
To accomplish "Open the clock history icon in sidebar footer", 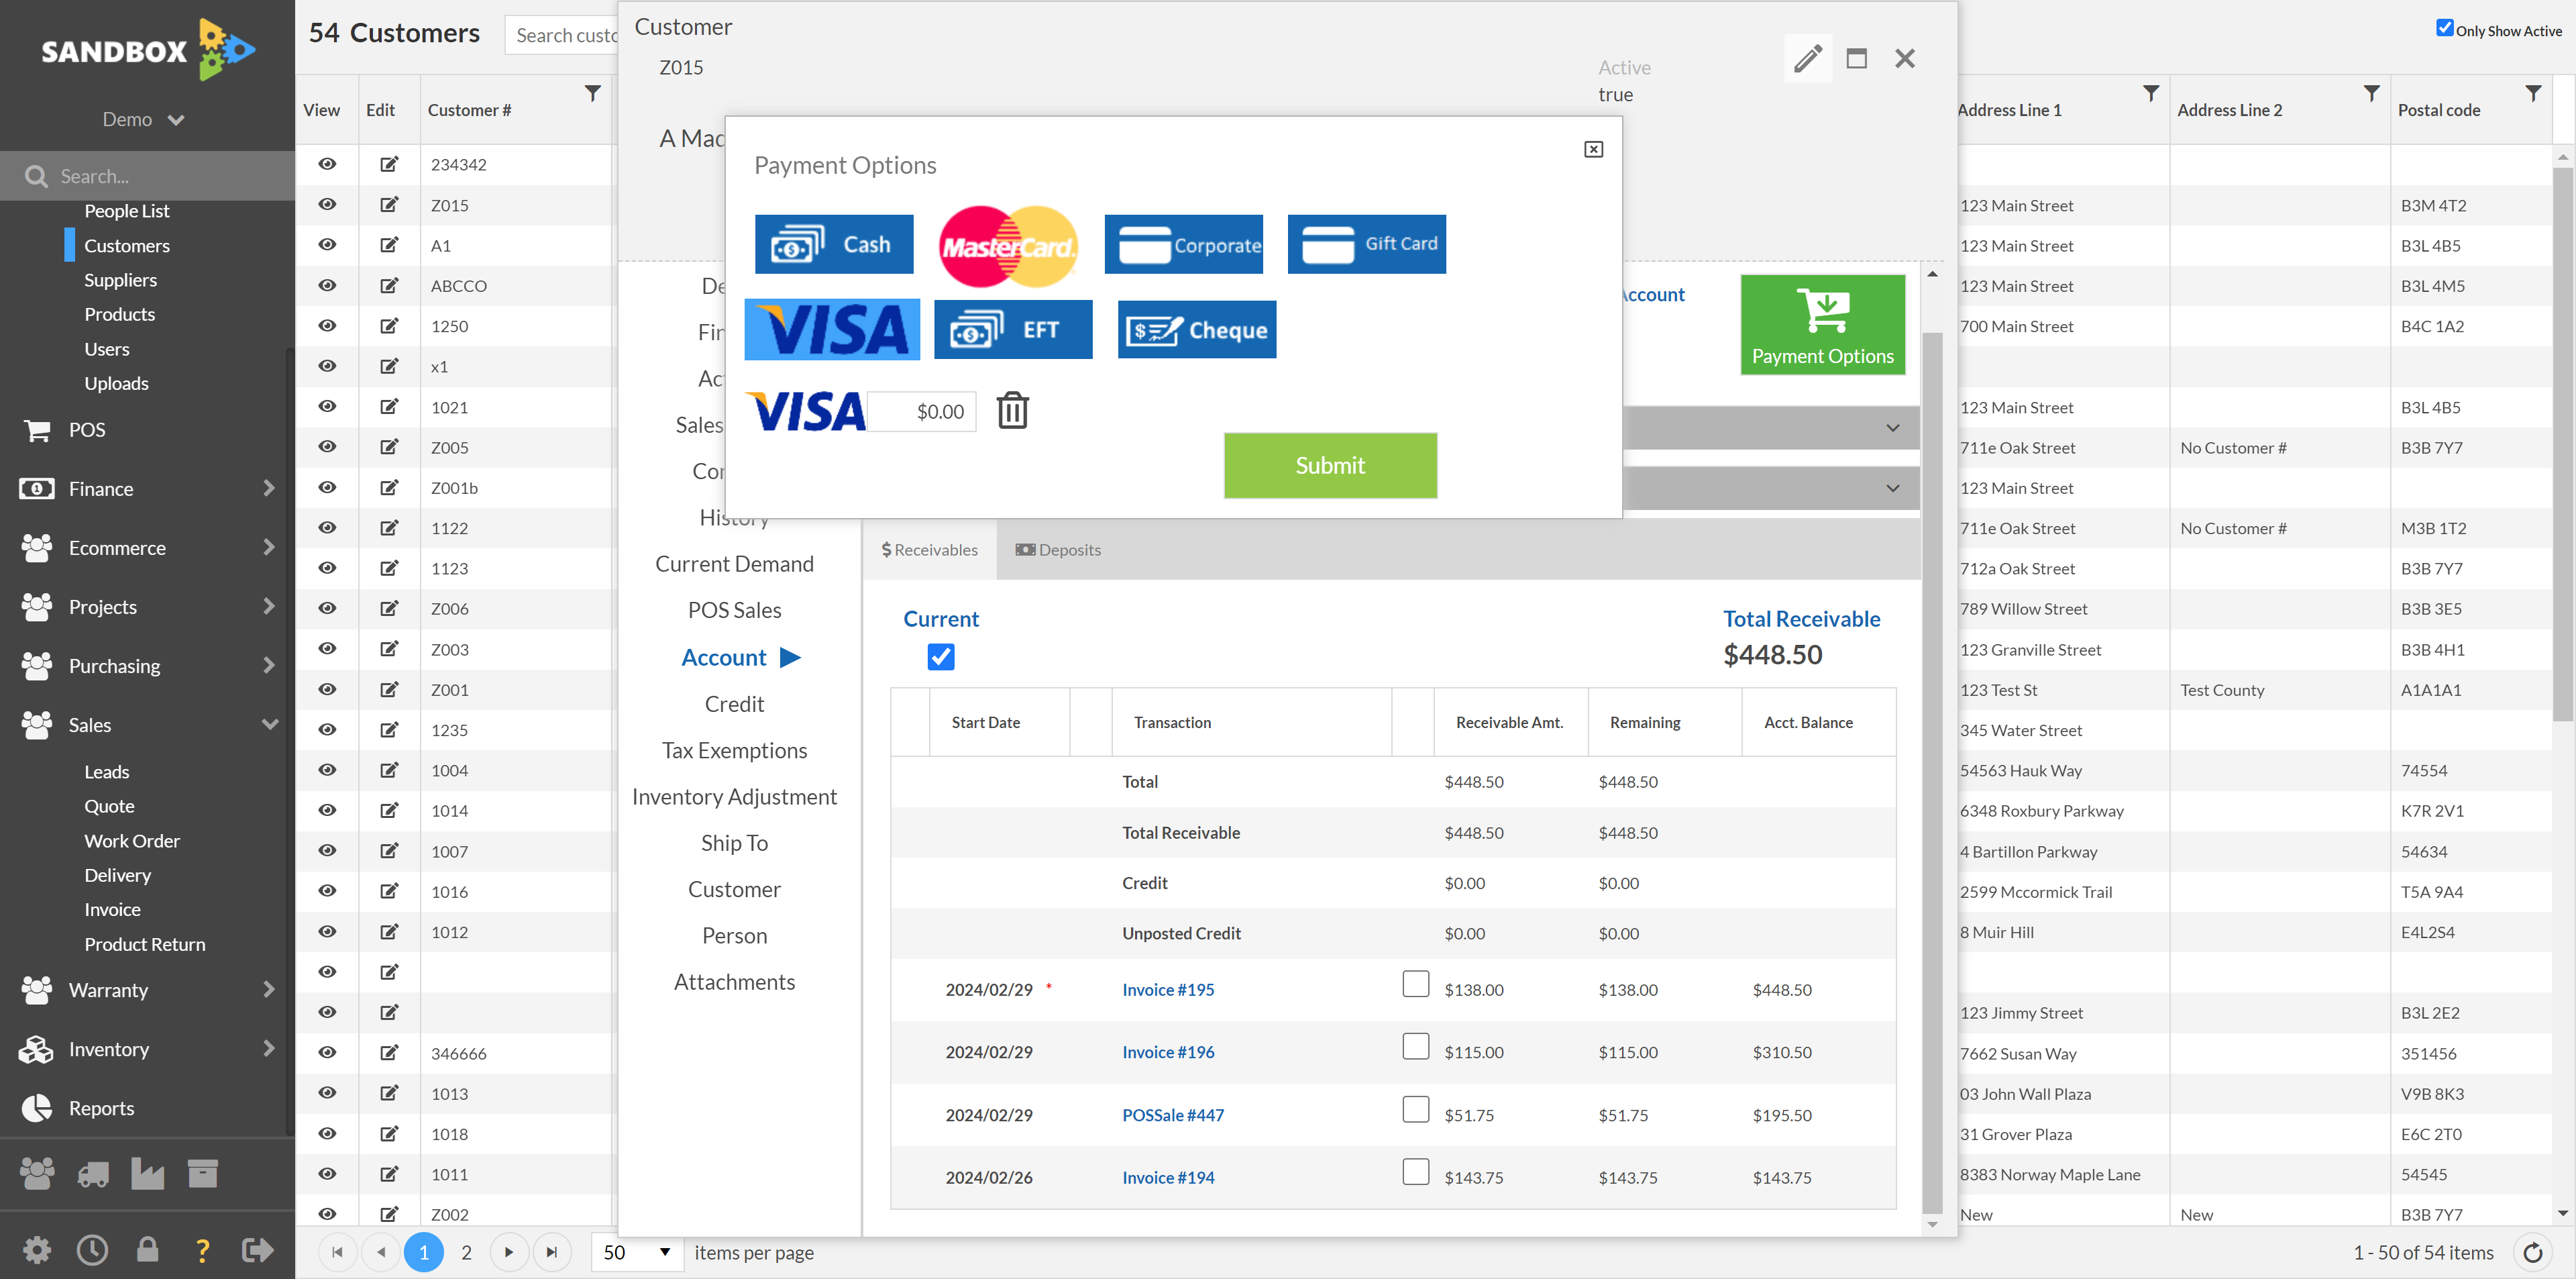I will tap(92, 1249).
